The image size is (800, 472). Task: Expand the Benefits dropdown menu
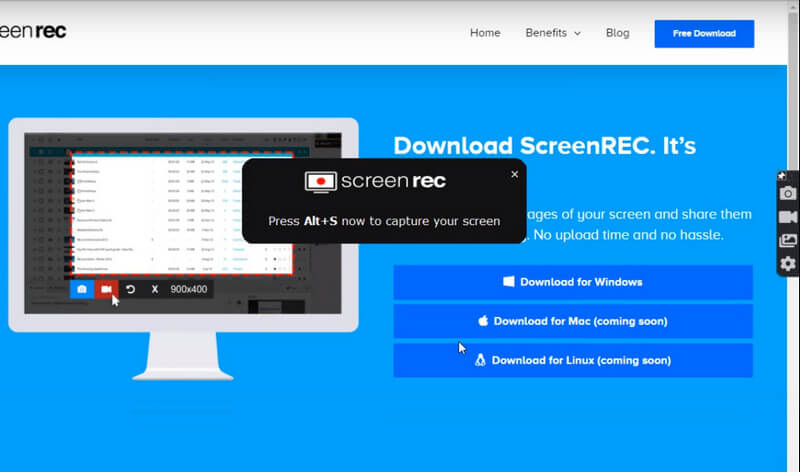point(553,33)
